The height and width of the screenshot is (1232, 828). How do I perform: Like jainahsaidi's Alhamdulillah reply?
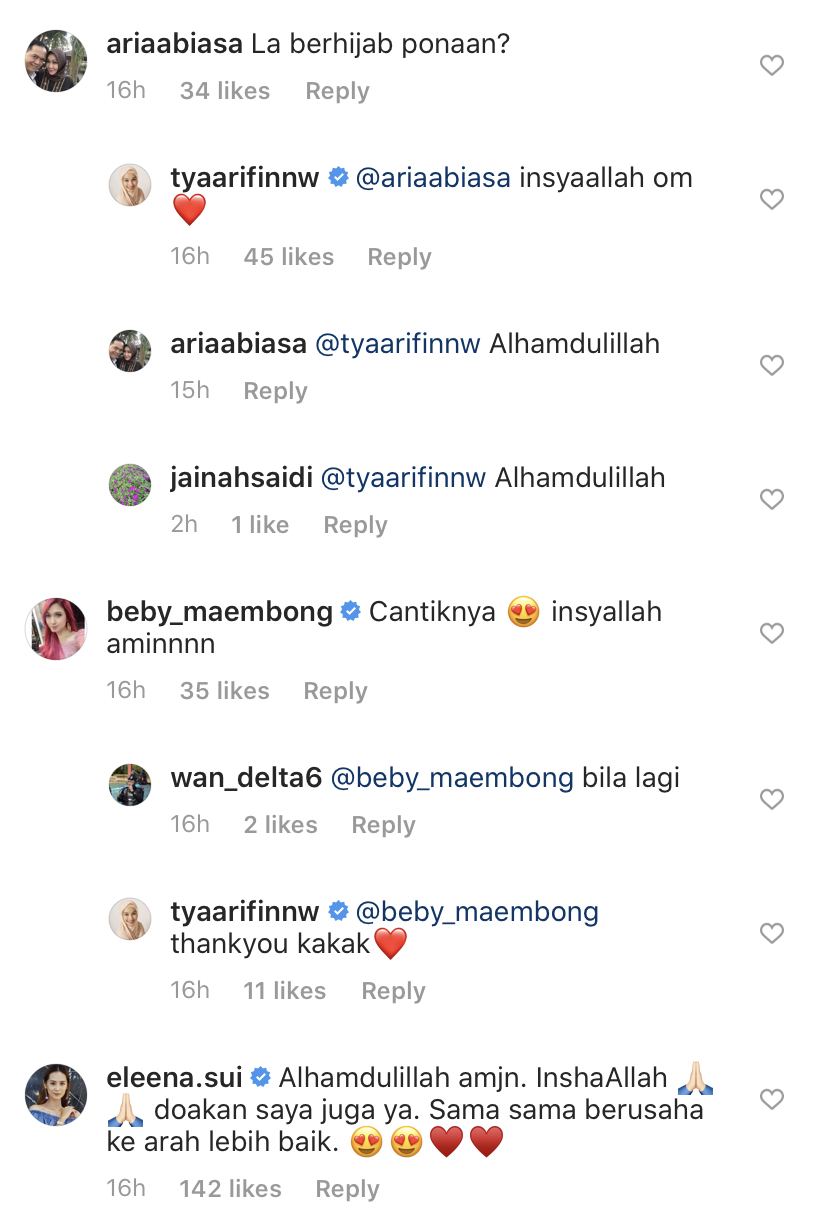tap(771, 500)
